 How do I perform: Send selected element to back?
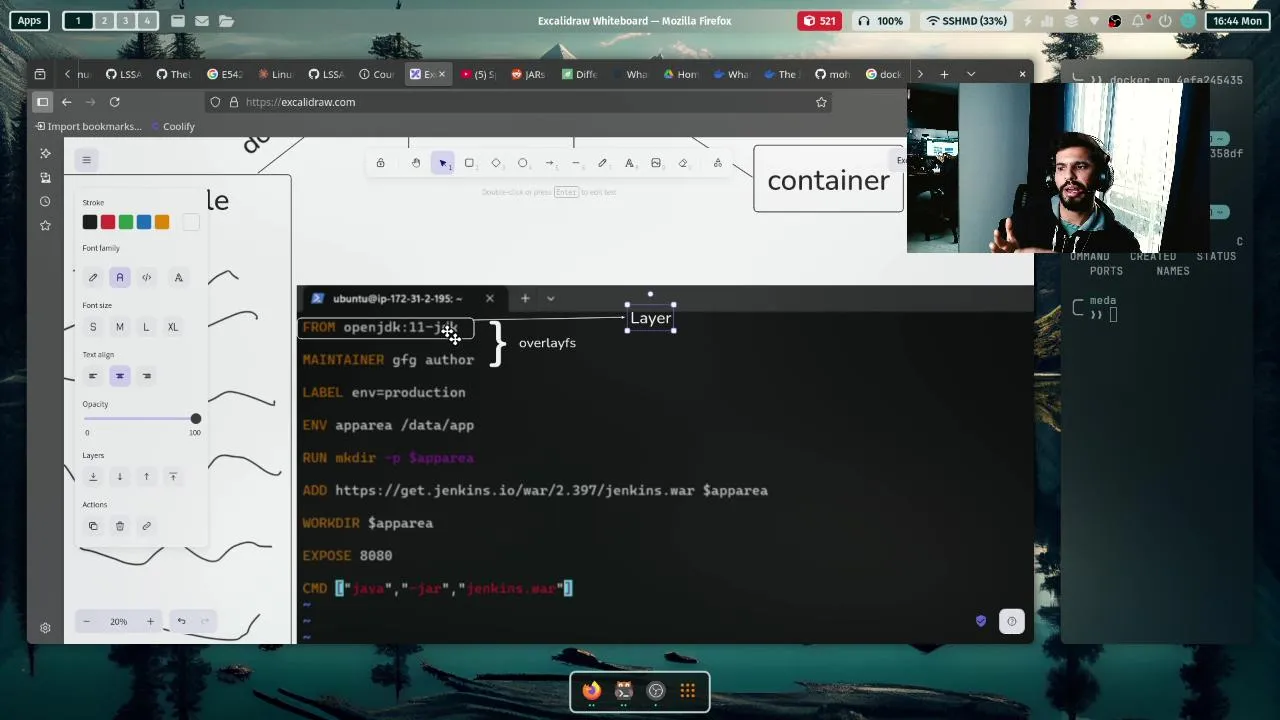click(93, 477)
